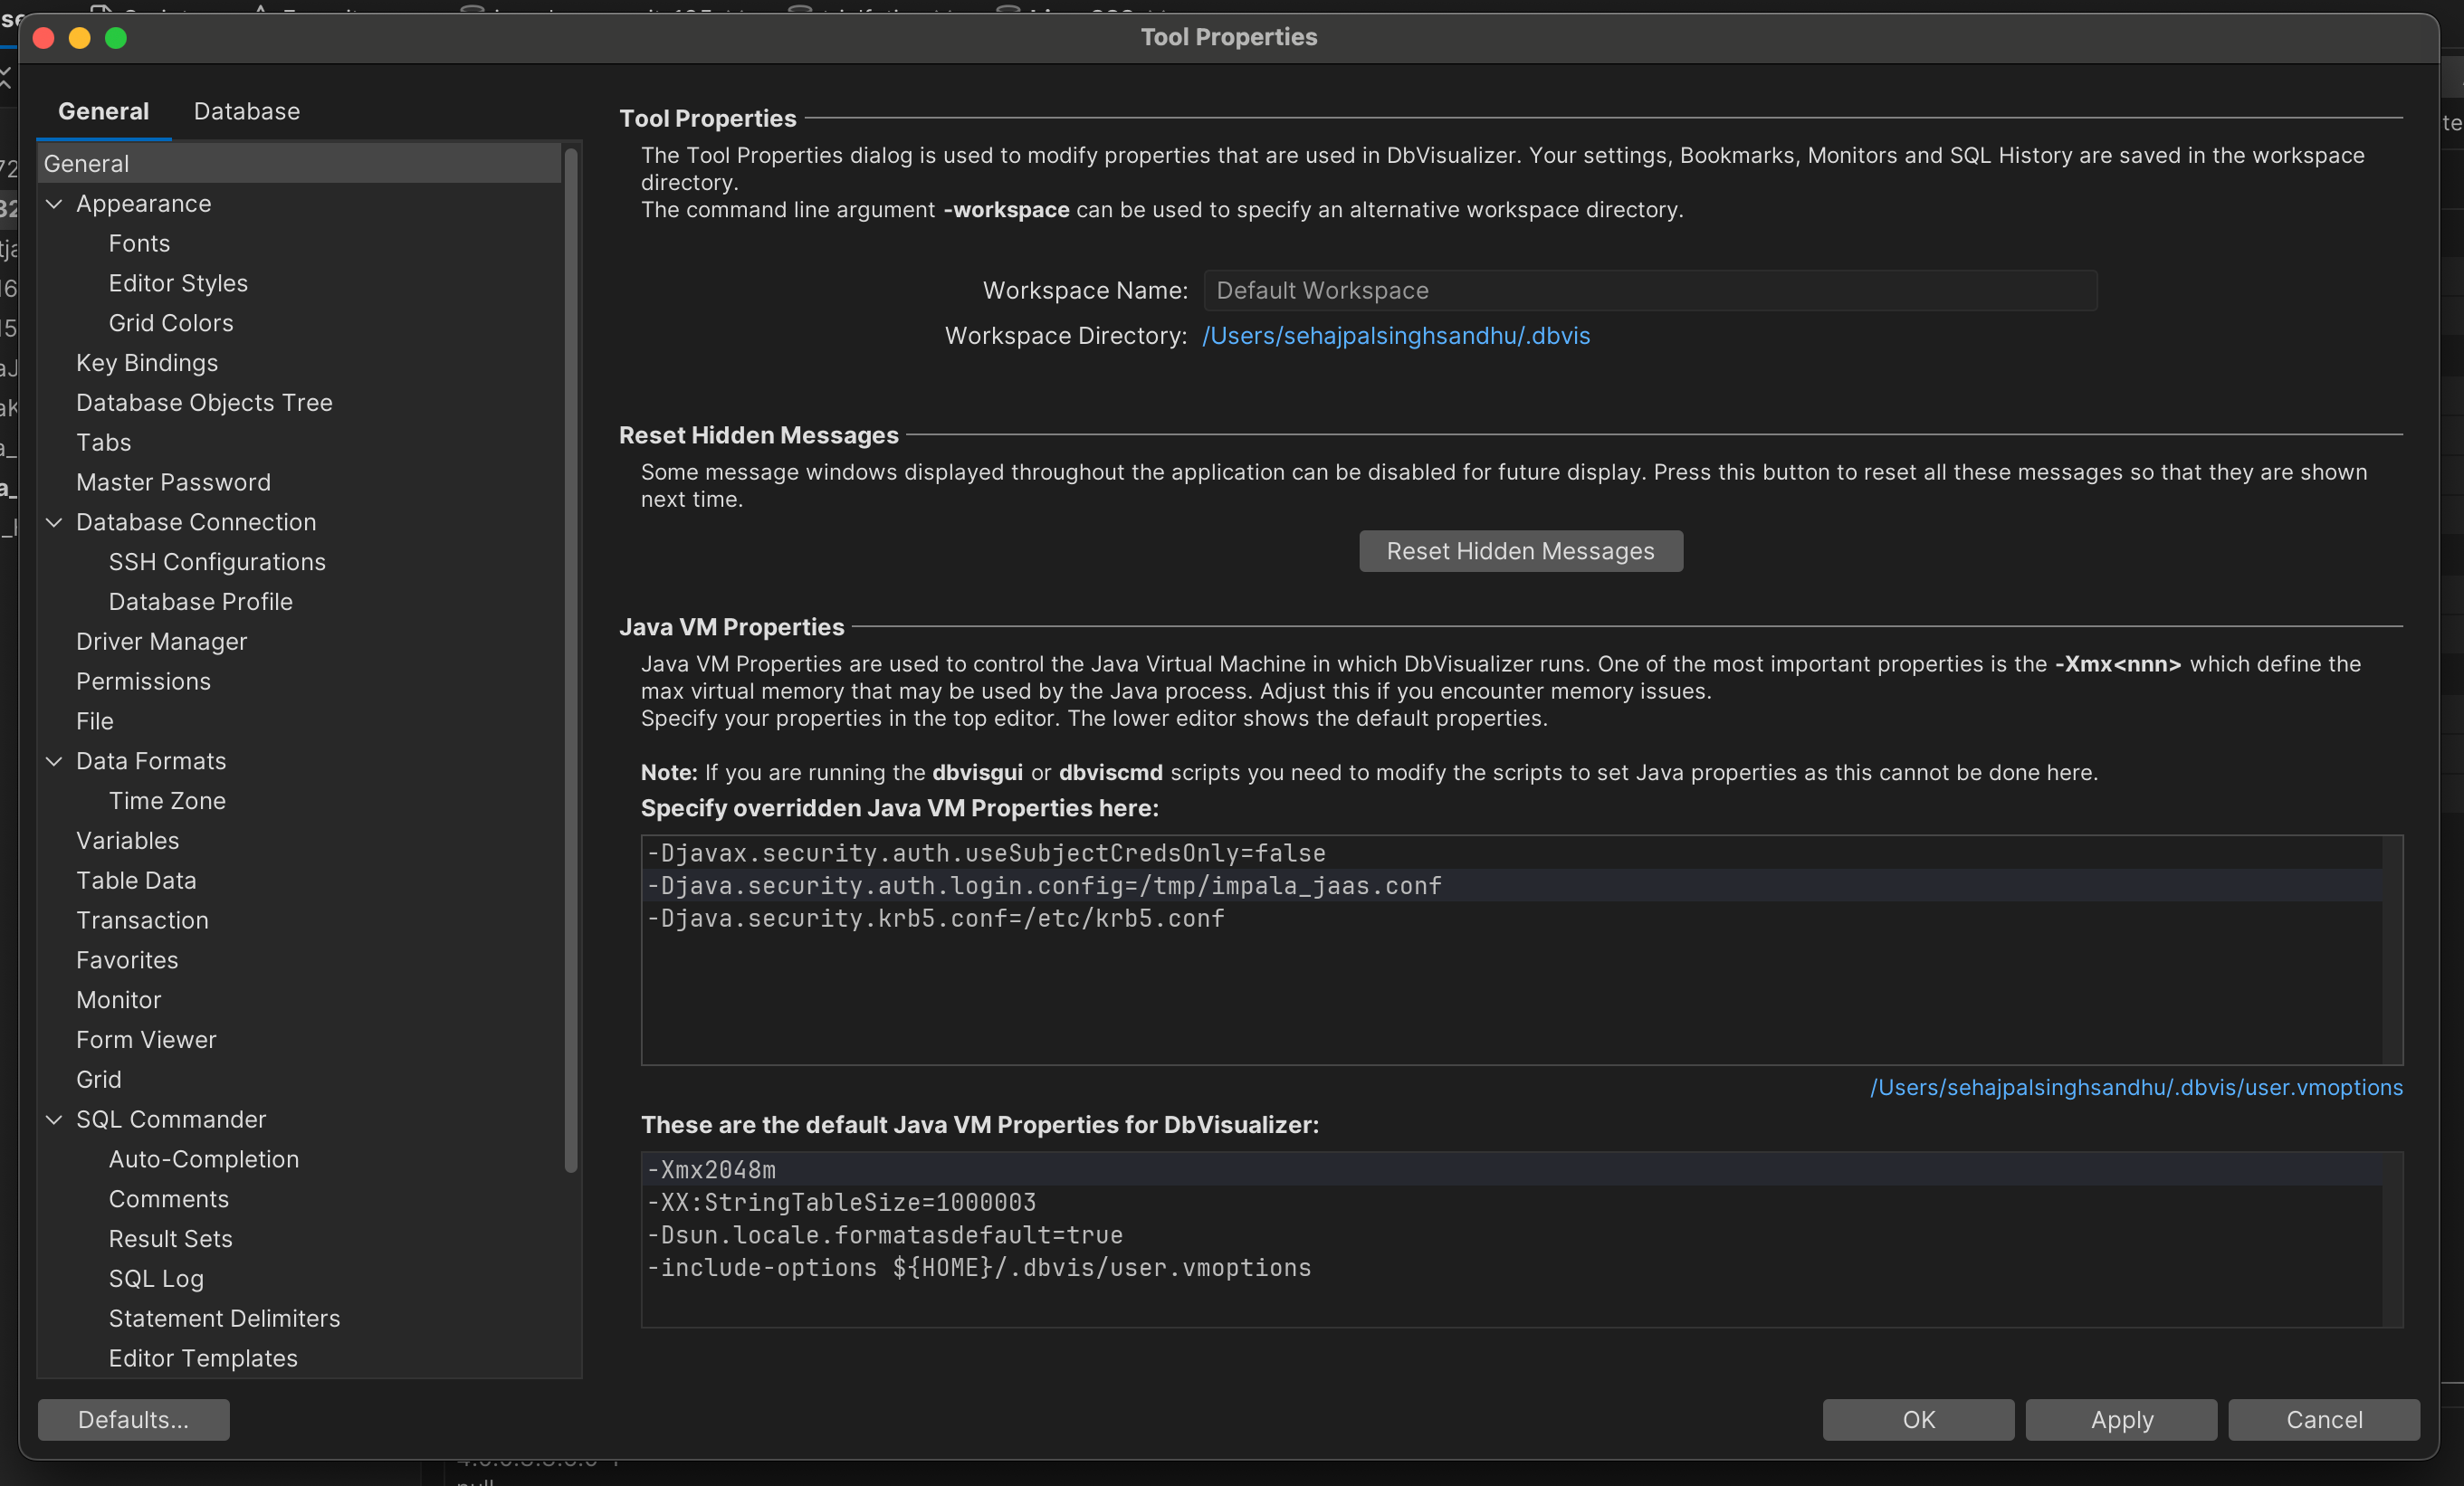Collapse the Appearance tree node

55,204
